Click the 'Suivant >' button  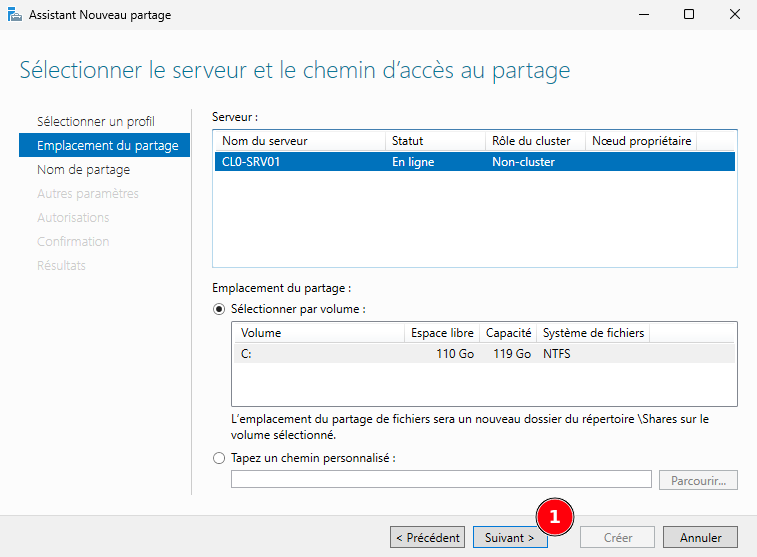pos(510,537)
